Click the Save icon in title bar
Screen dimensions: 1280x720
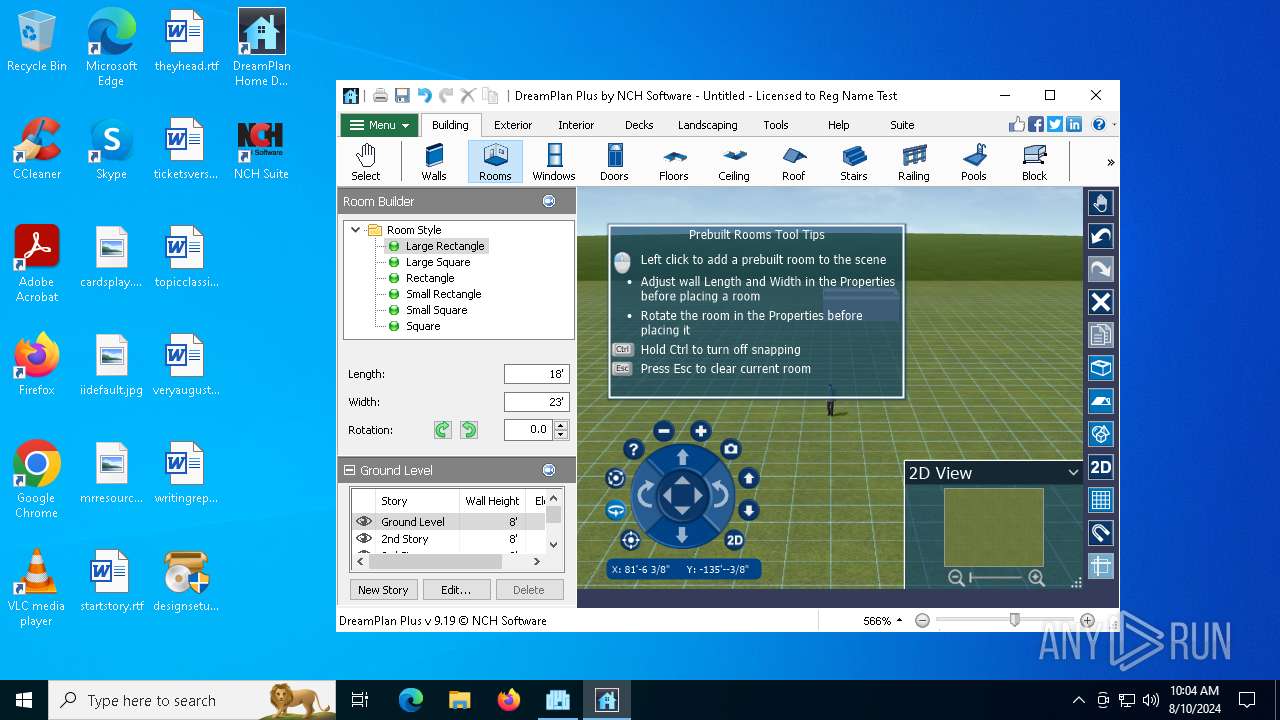(402, 96)
